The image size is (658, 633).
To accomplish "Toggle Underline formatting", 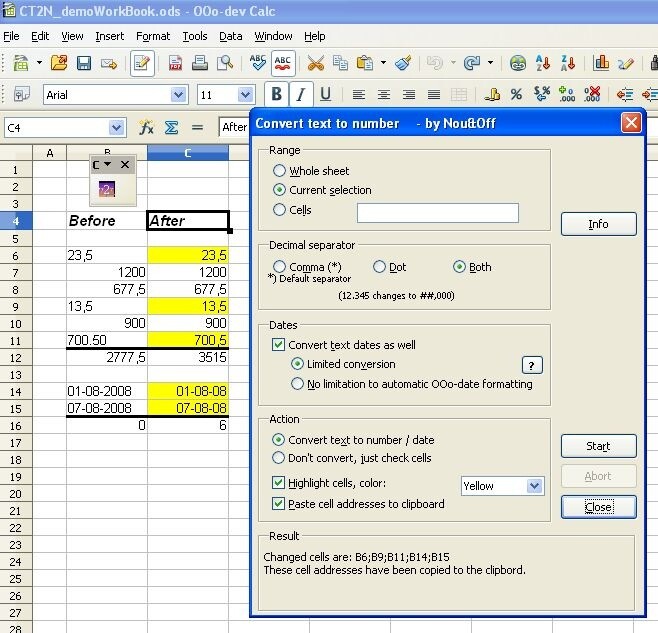I will (325, 94).
